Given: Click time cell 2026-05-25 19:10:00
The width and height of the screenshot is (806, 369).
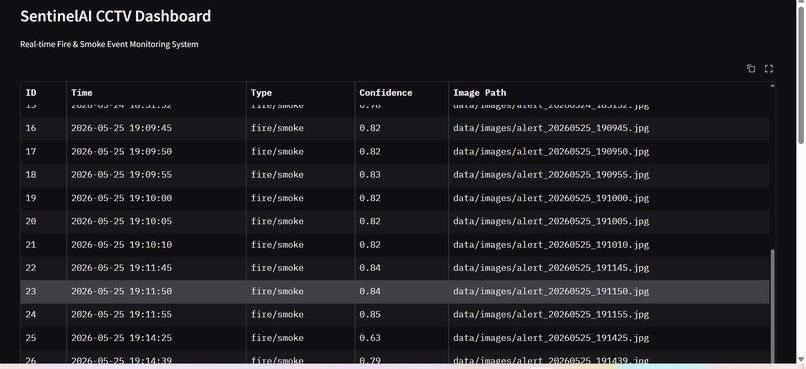Looking at the screenshot, I should coord(156,198).
